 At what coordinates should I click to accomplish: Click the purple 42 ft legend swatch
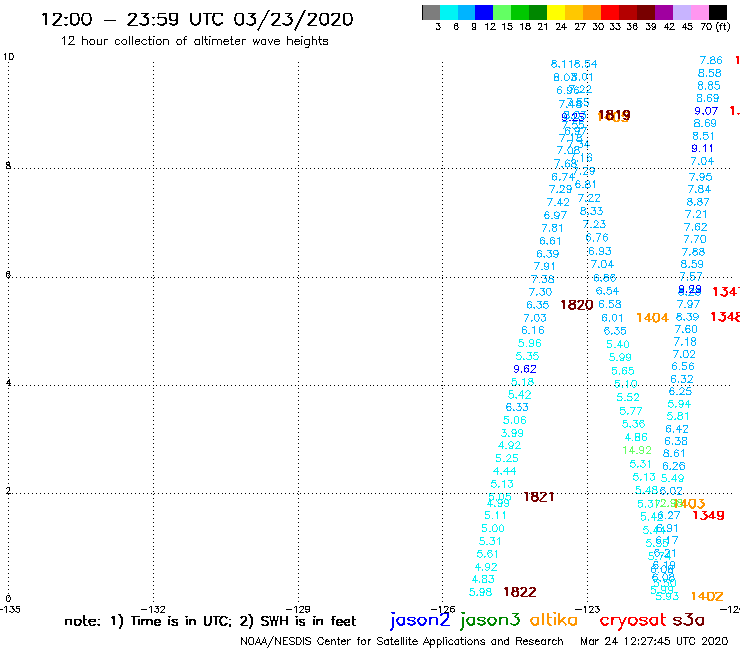(x=664, y=12)
